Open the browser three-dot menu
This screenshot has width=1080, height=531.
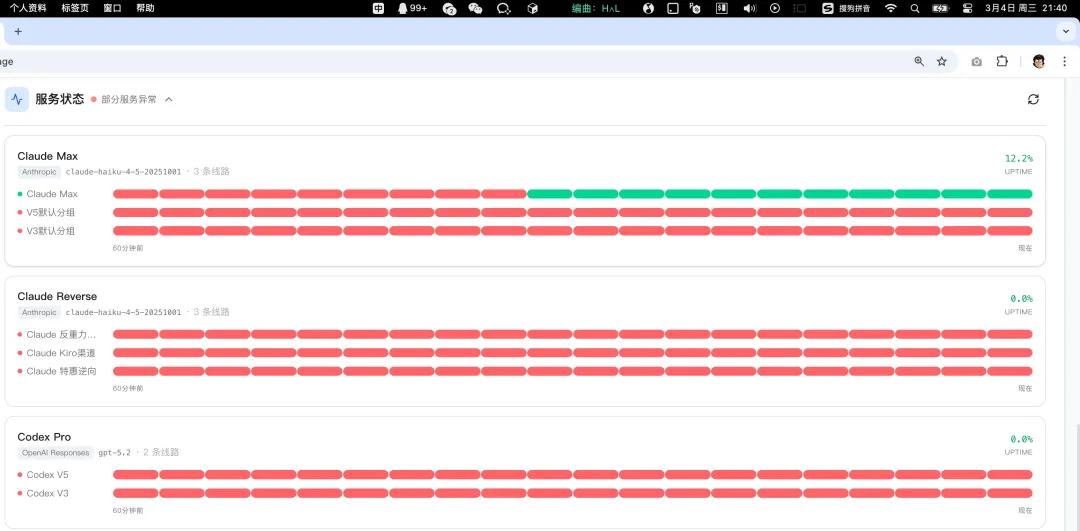1064,61
